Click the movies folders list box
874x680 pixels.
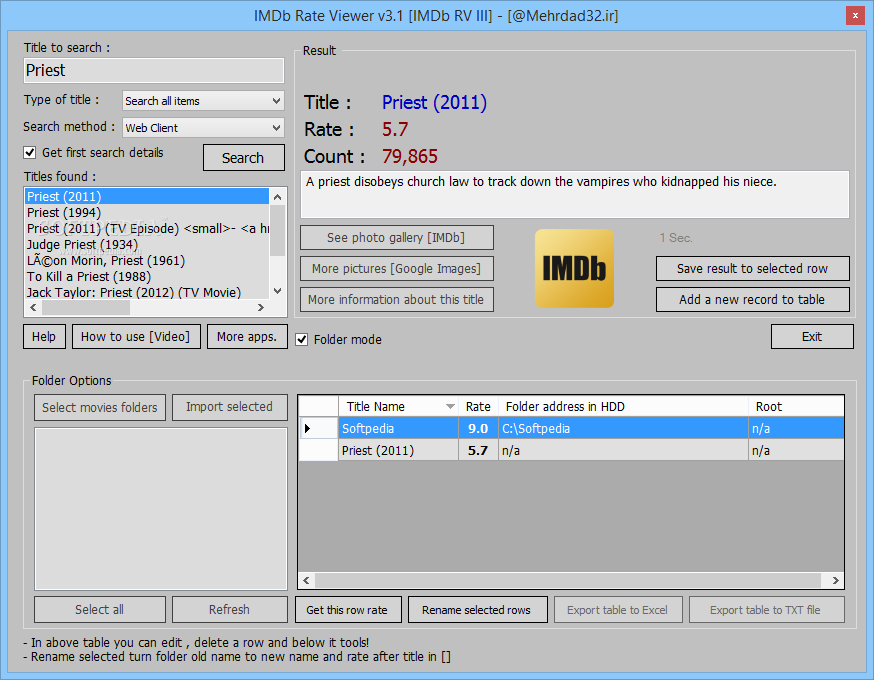[161, 509]
